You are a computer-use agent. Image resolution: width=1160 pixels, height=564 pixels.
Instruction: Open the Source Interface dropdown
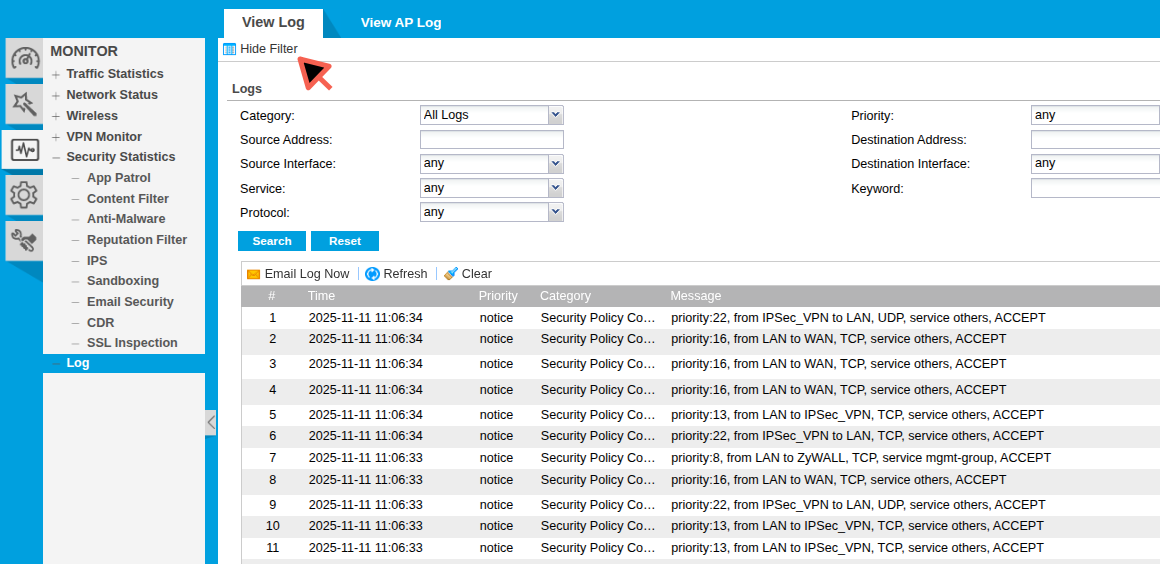[556, 164]
